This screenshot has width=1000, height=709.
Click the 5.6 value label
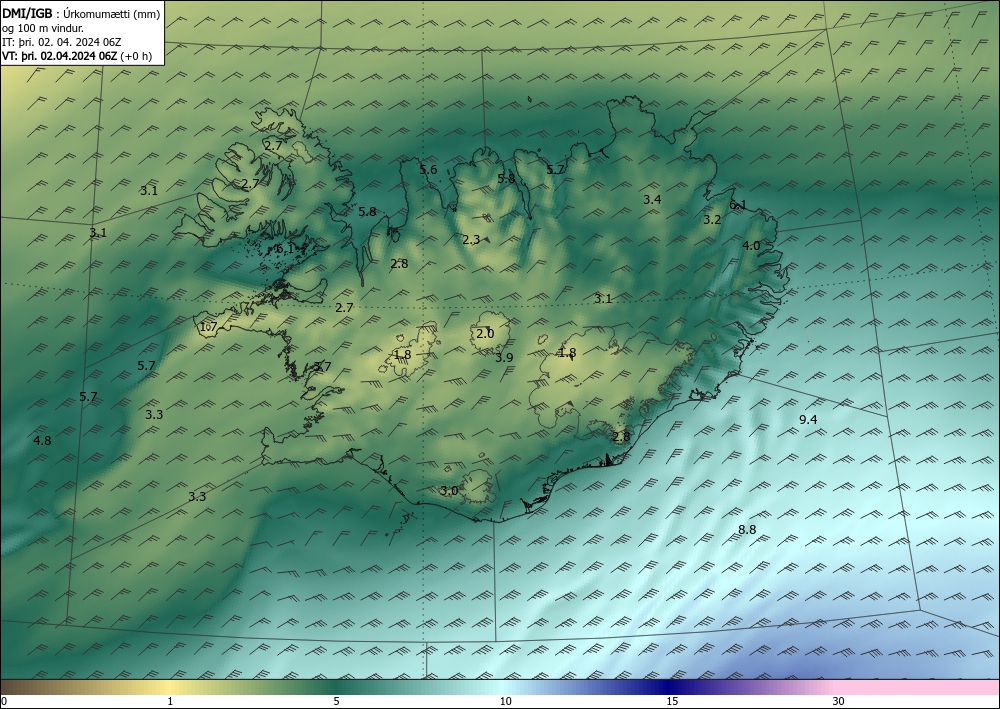tap(428, 170)
